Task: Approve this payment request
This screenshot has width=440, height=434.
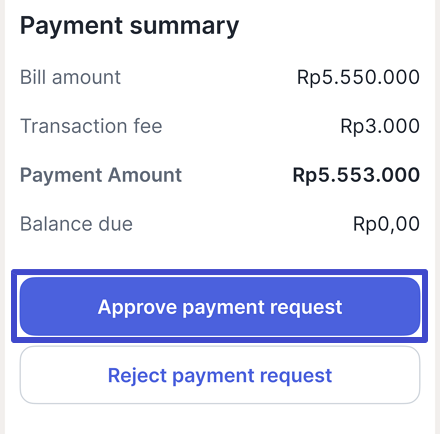Action: click(220, 306)
